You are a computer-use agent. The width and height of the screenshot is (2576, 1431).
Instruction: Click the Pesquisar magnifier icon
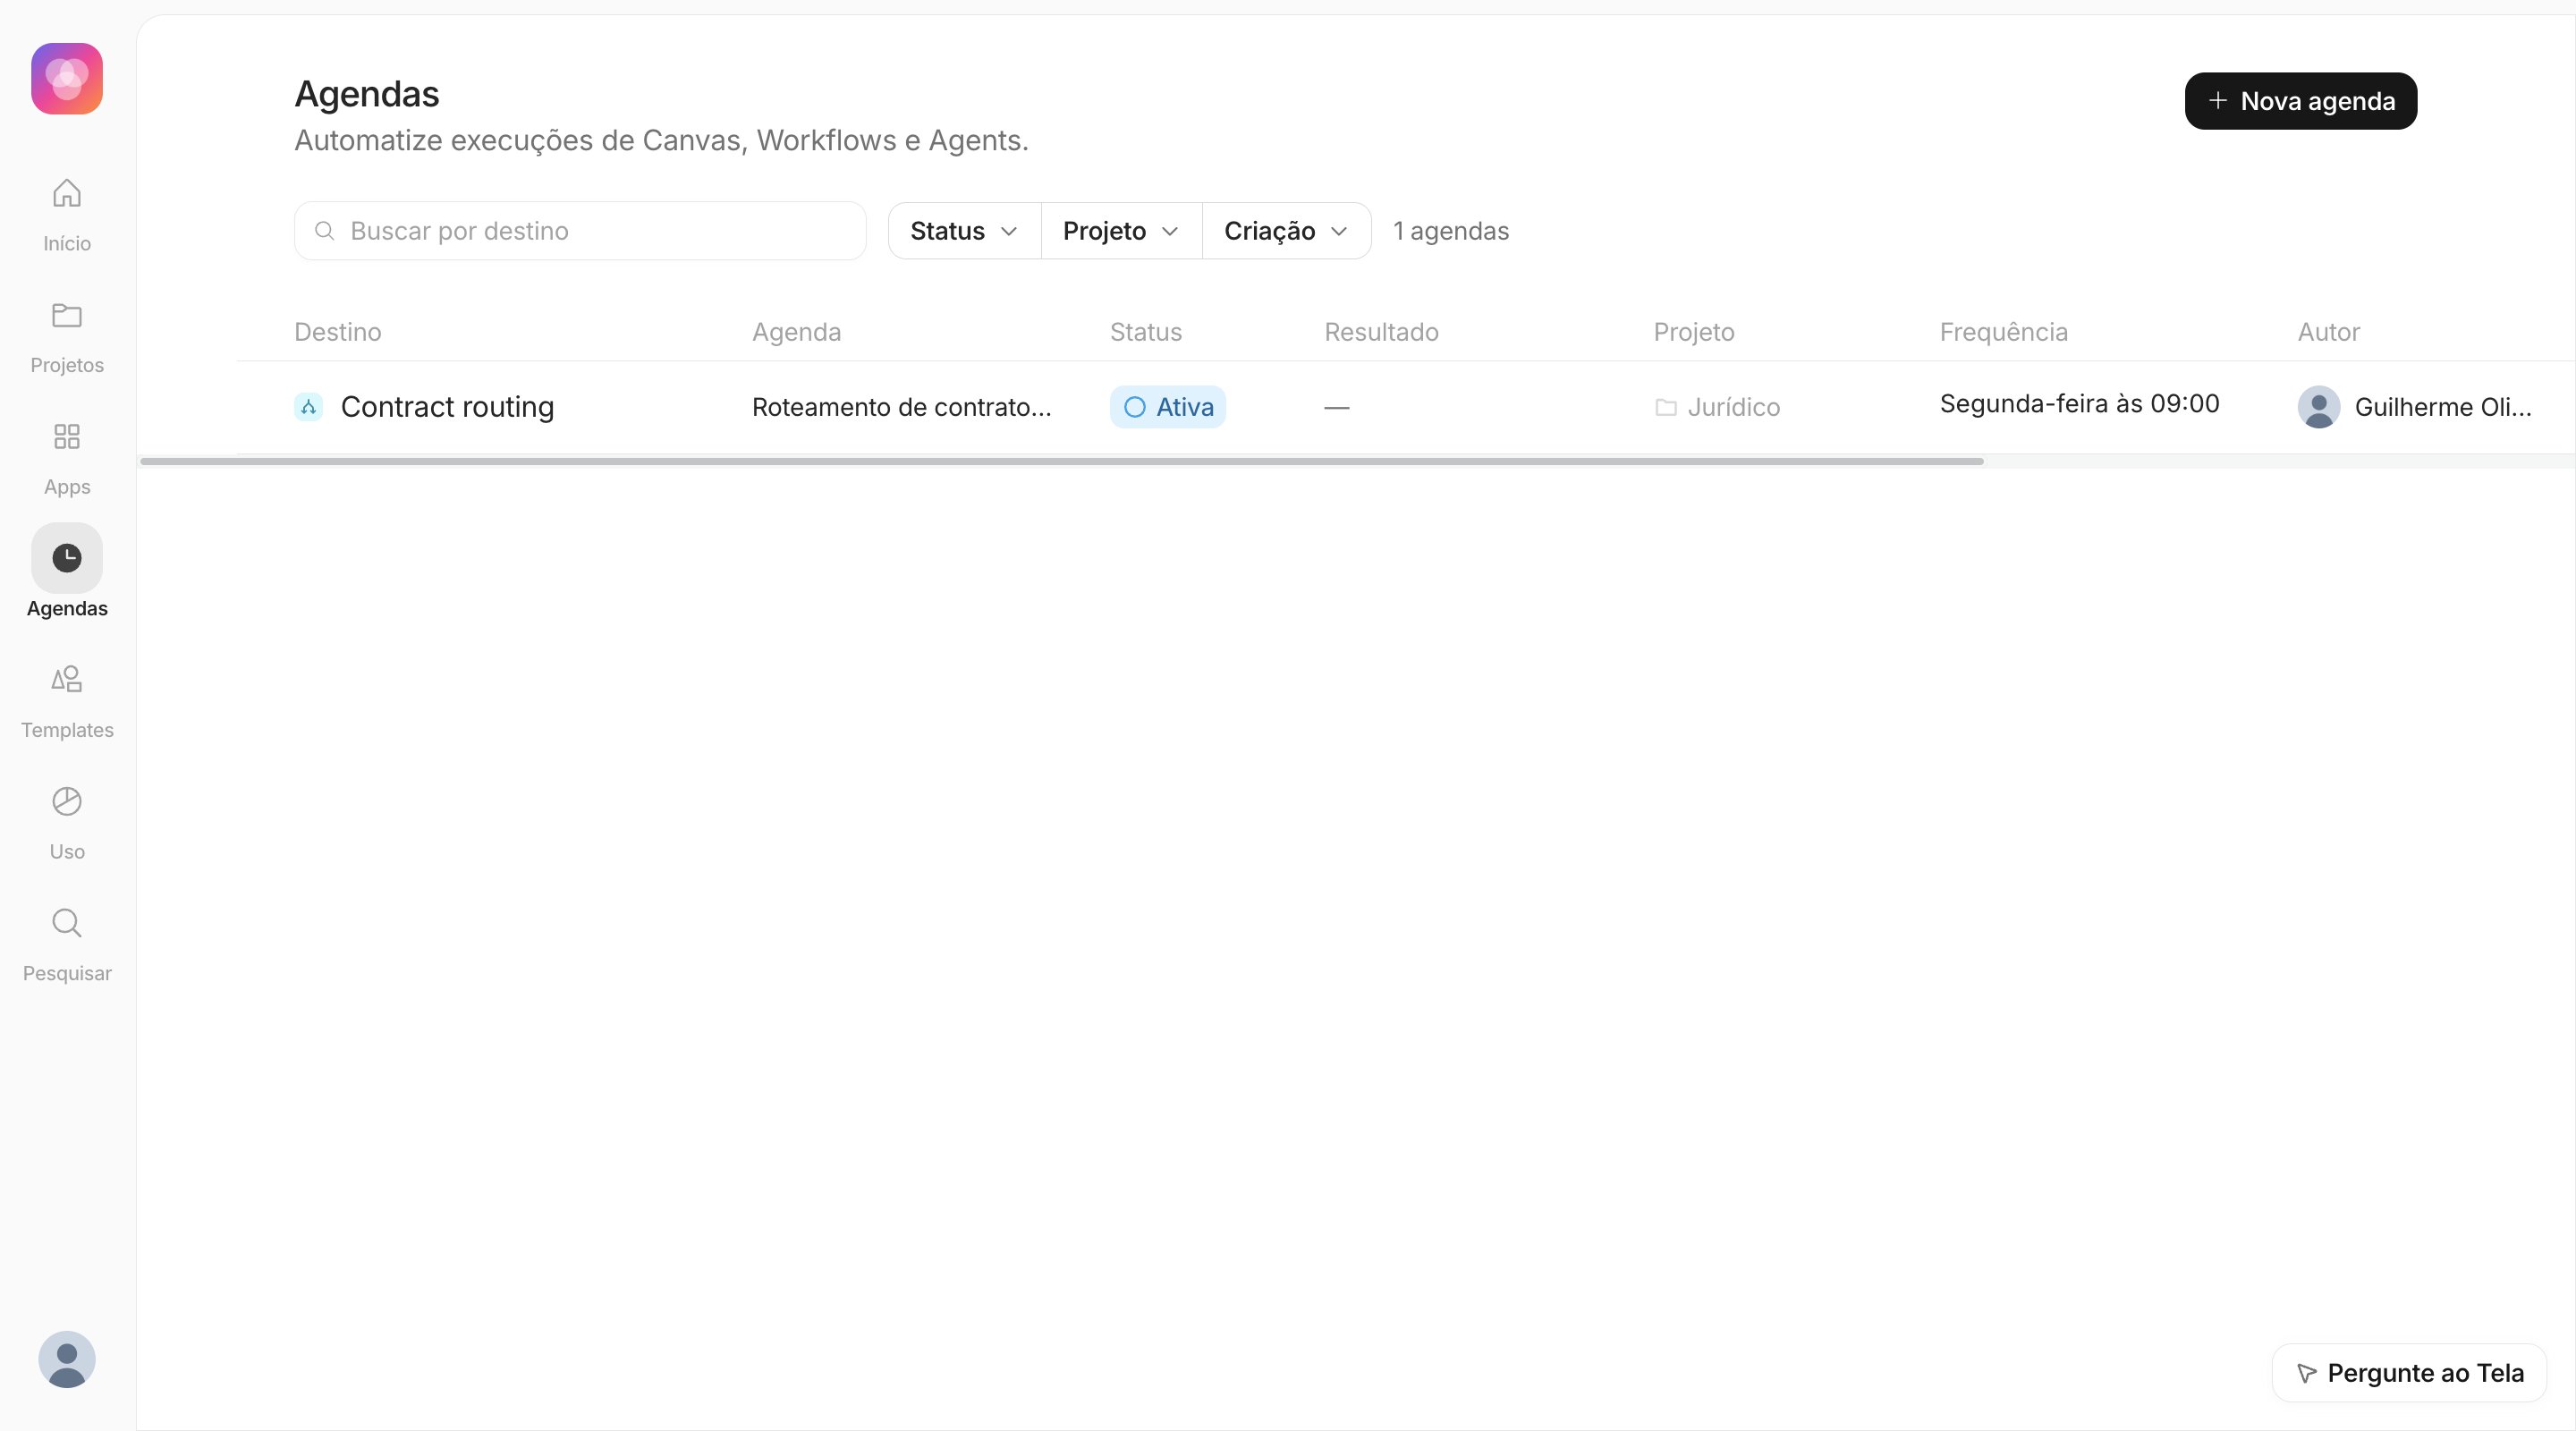coord(67,923)
